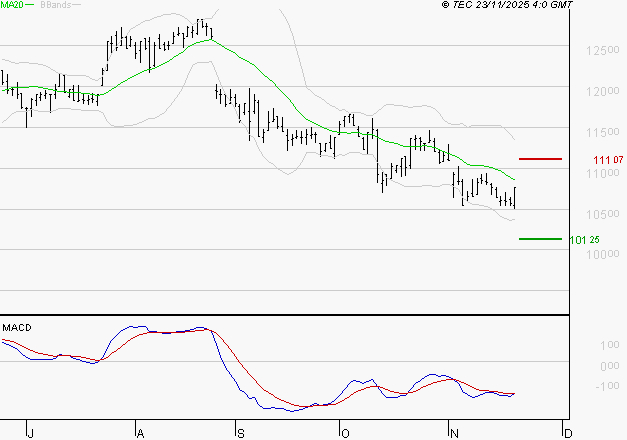Click the N month axis marker
Screen dimensions: 627x440
454,434
